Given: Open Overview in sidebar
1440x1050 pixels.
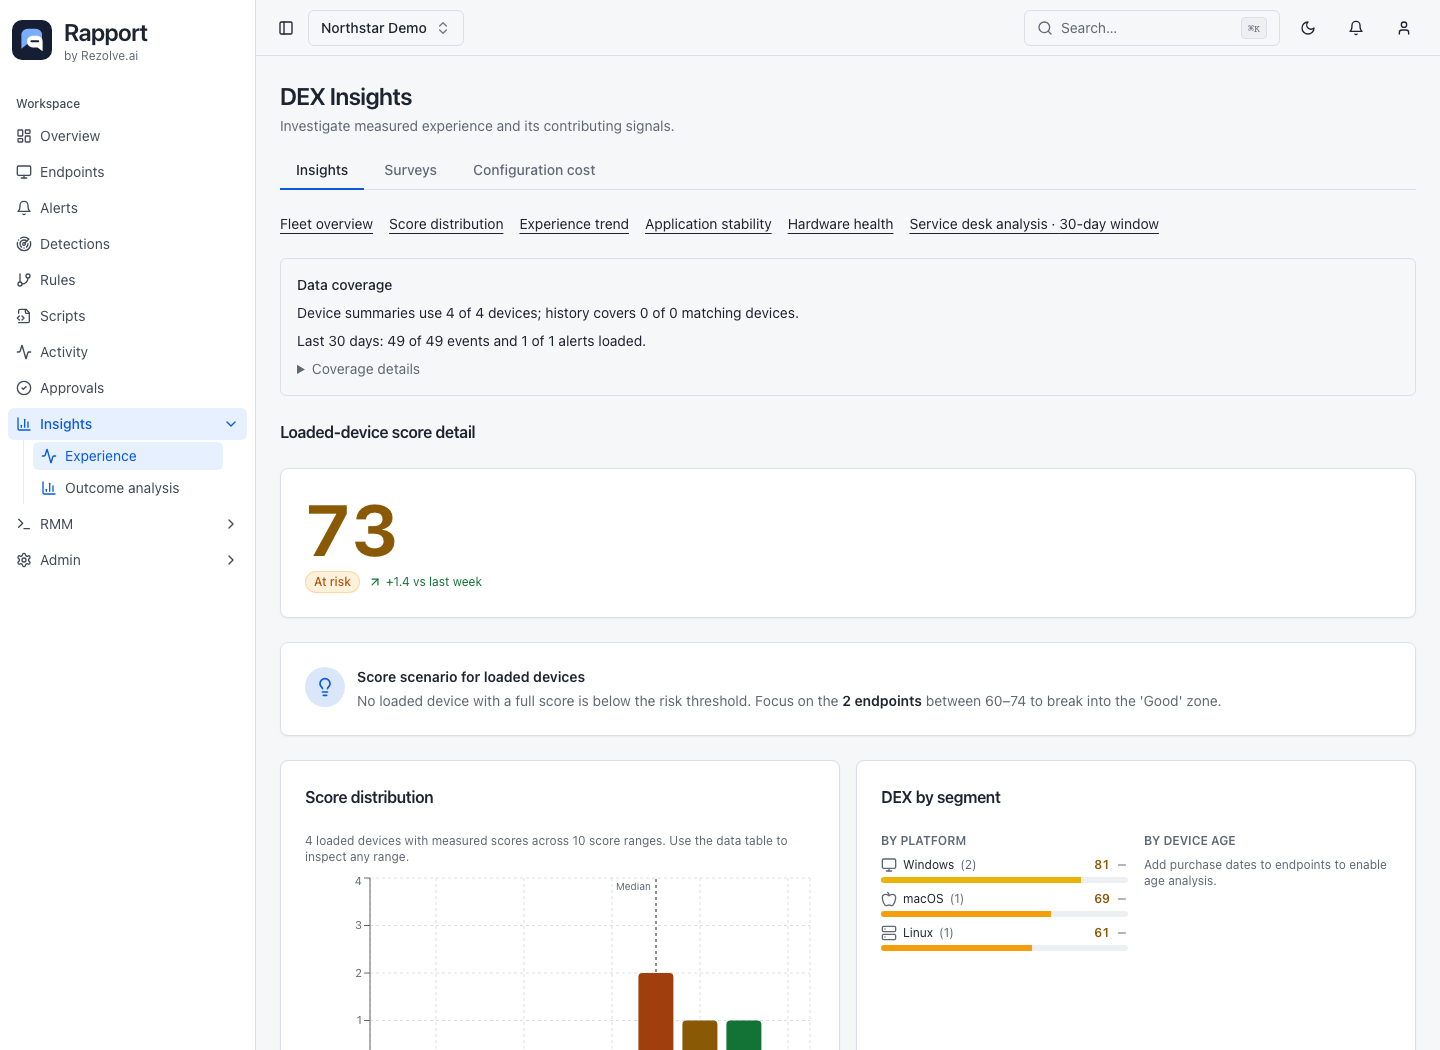Looking at the screenshot, I should coord(127,136).
